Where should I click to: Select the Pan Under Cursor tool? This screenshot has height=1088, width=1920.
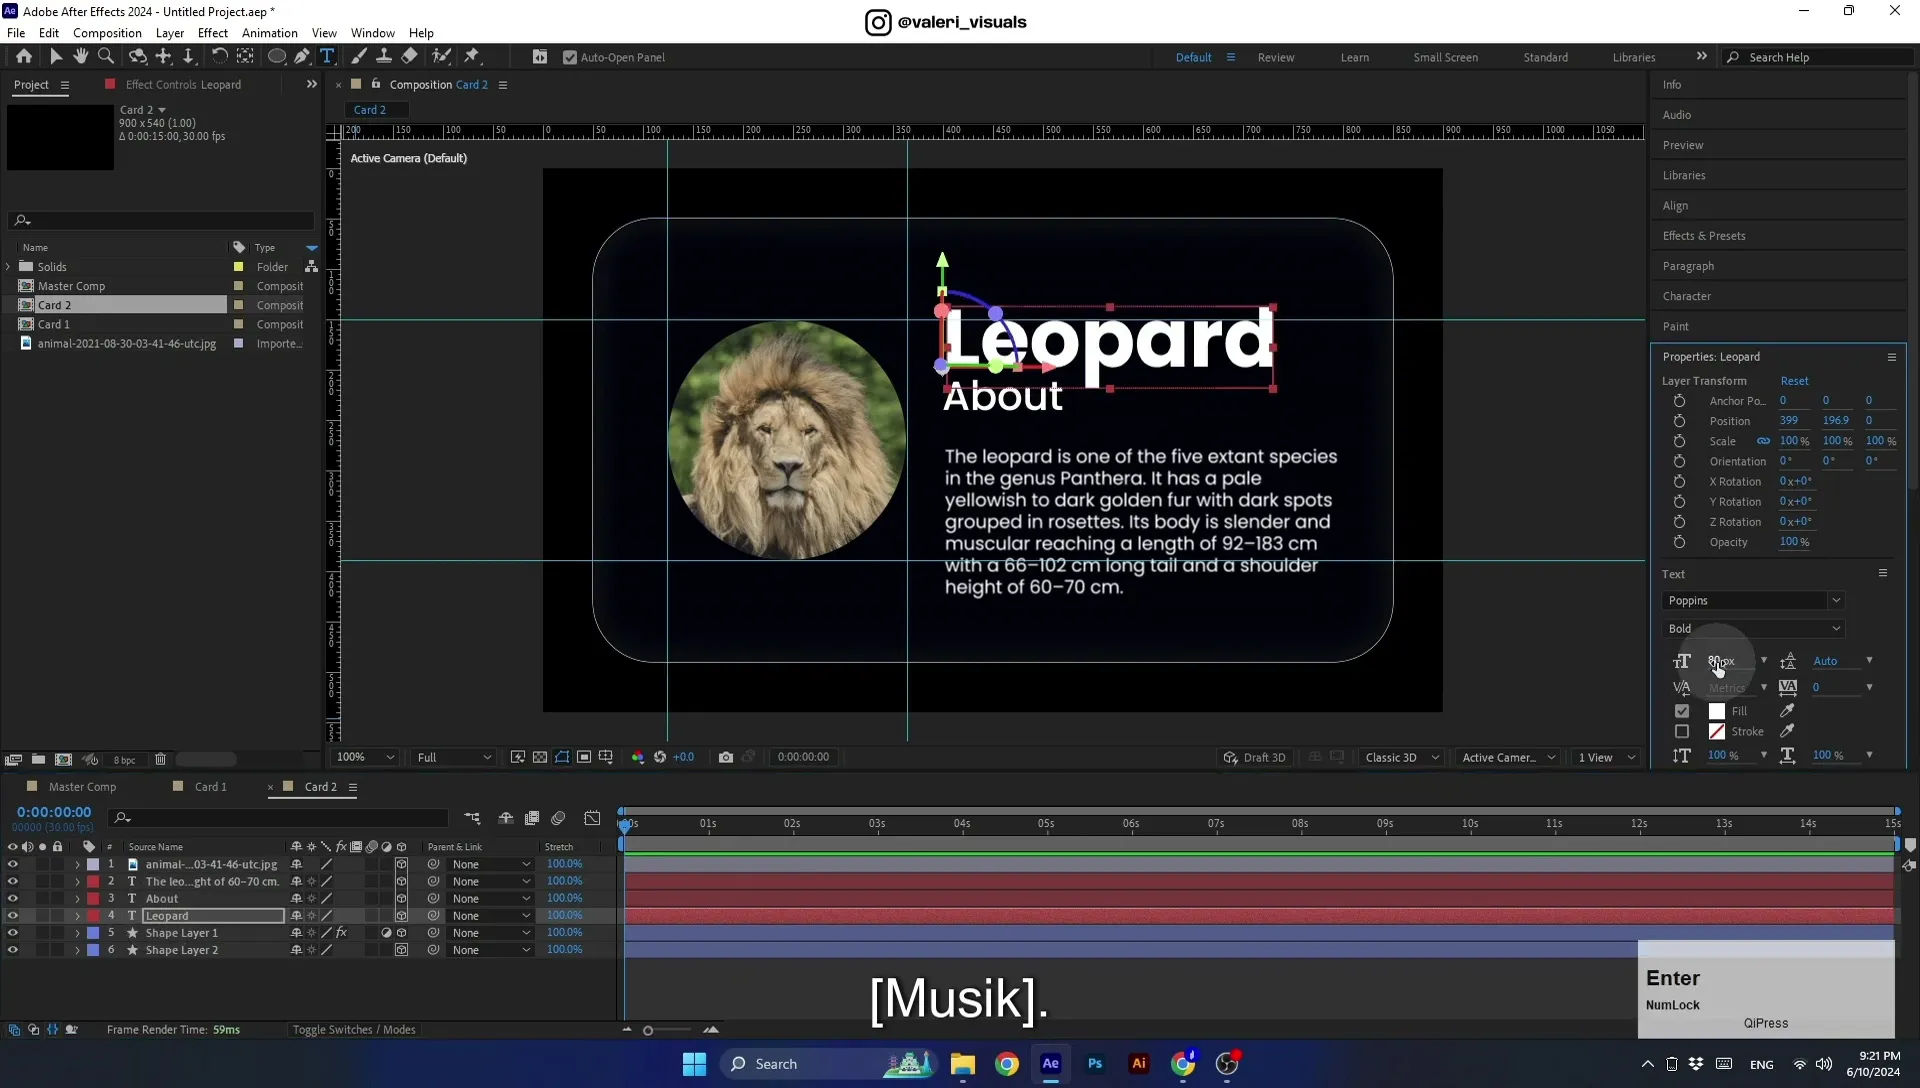(164, 57)
